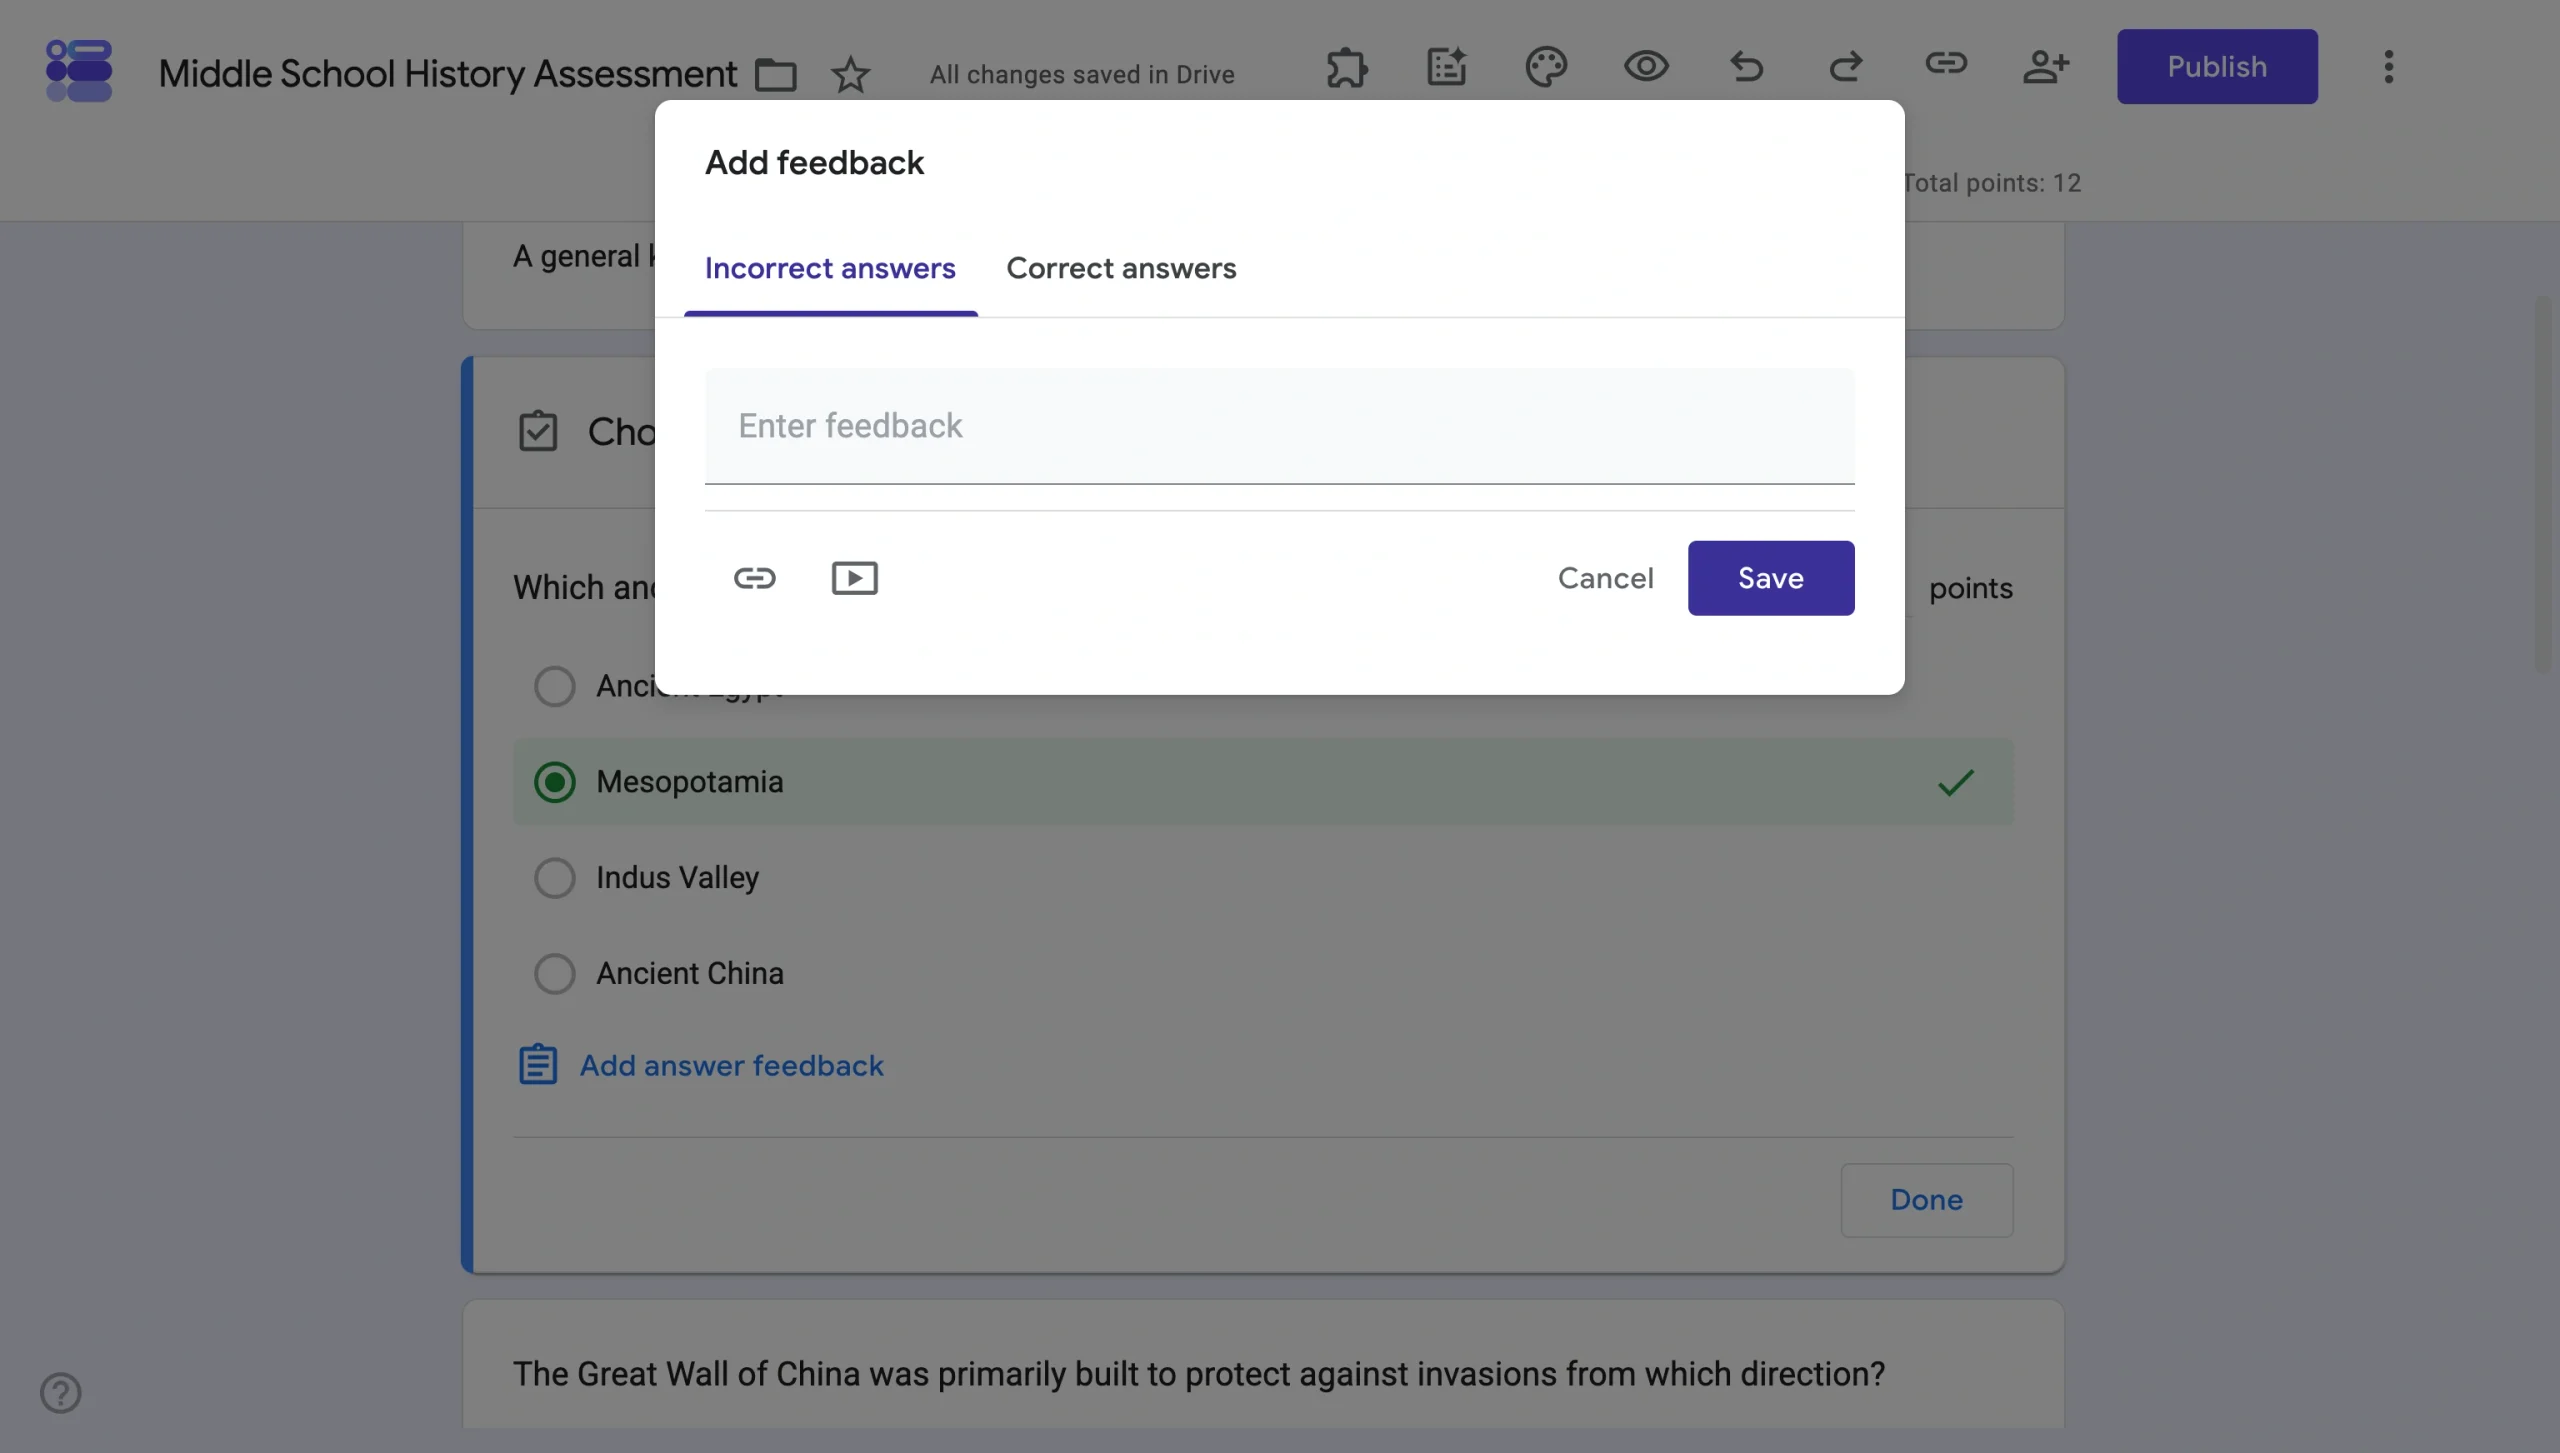
Task: Undo the last change
Action: [1746, 67]
